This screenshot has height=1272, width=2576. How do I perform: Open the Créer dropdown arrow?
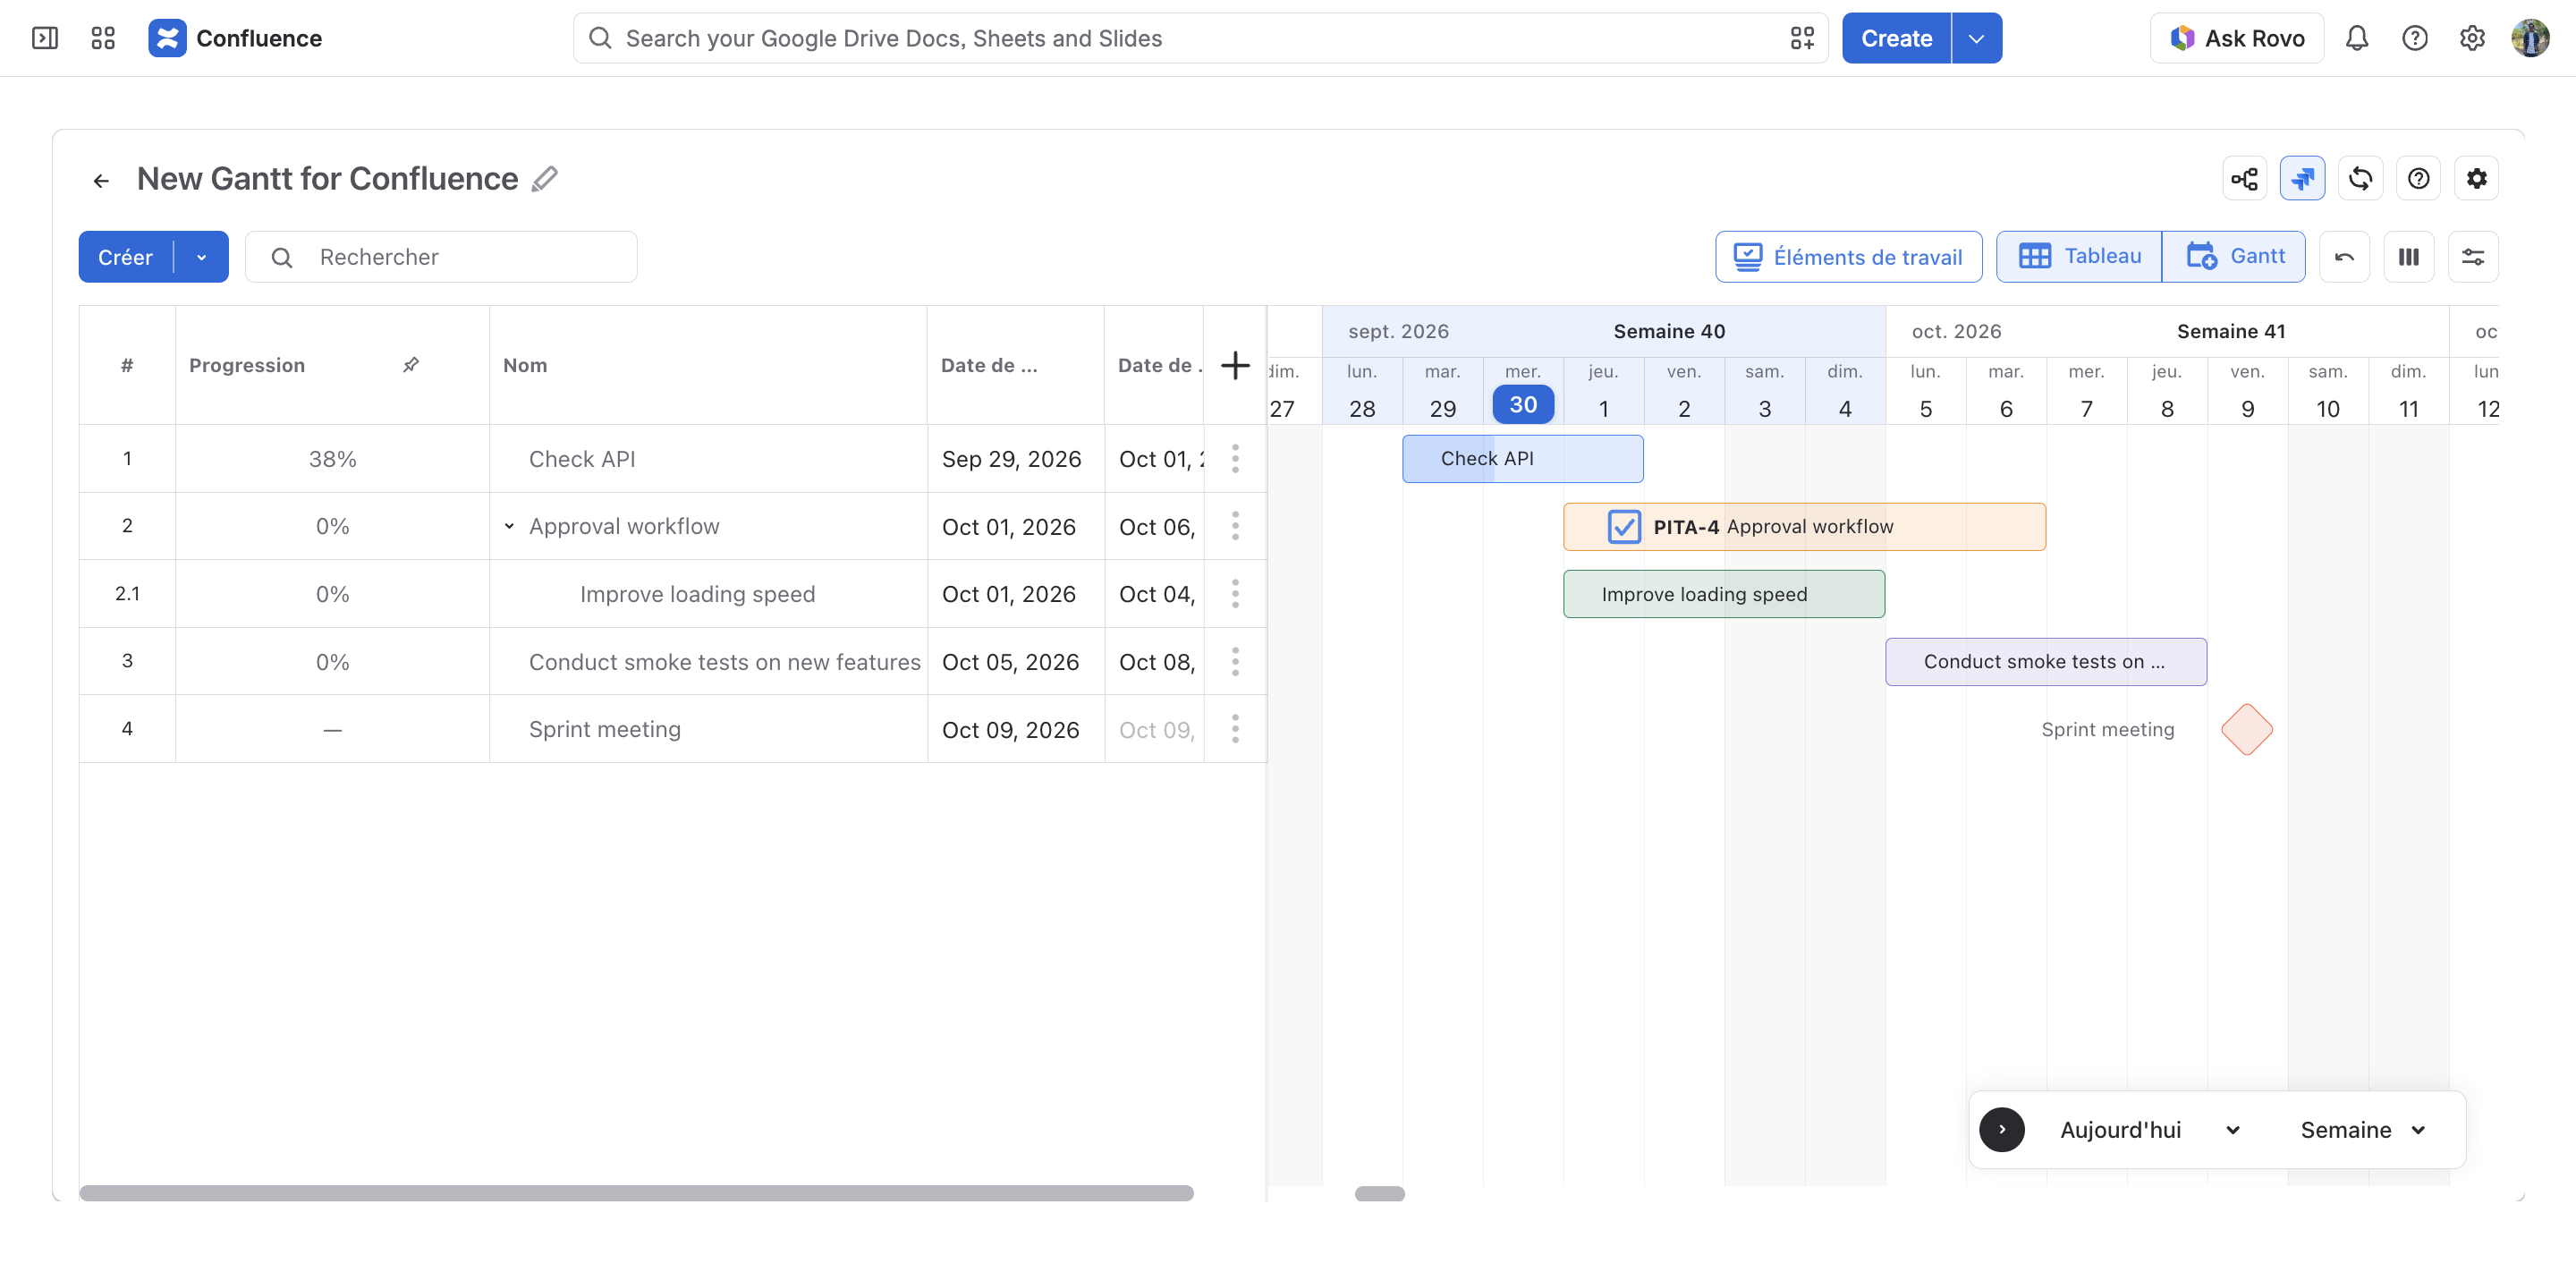pos(202,257)
